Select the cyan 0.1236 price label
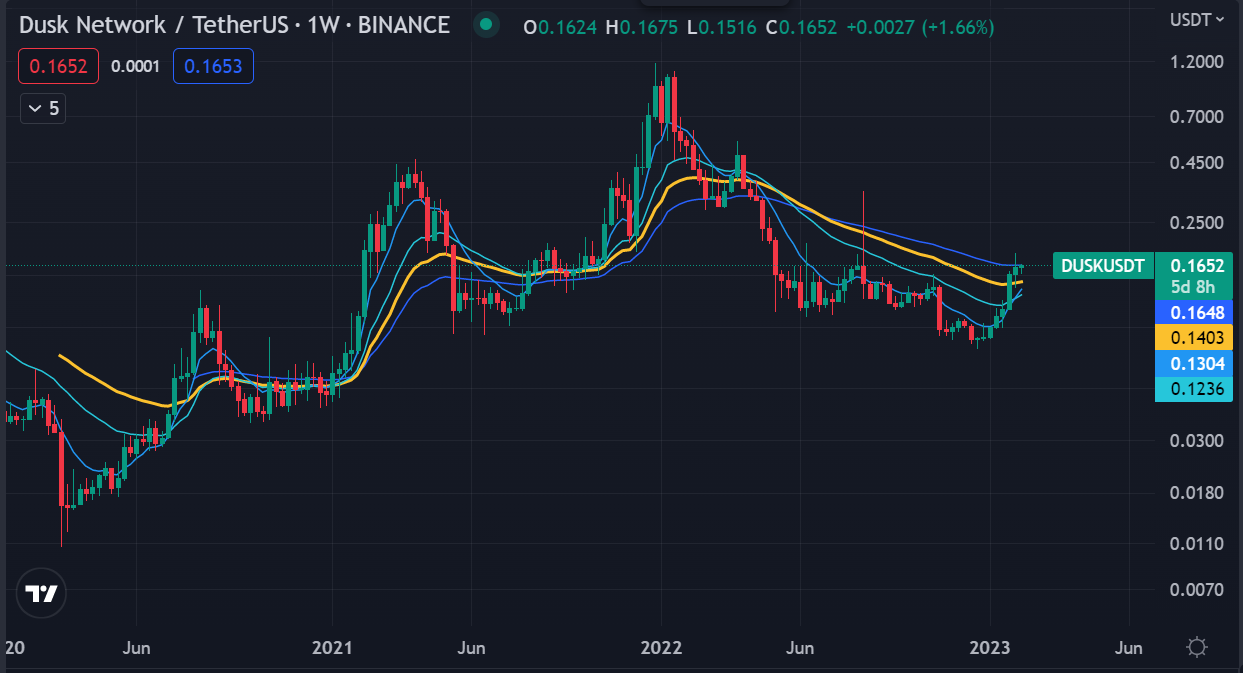 click(1196, 390)
